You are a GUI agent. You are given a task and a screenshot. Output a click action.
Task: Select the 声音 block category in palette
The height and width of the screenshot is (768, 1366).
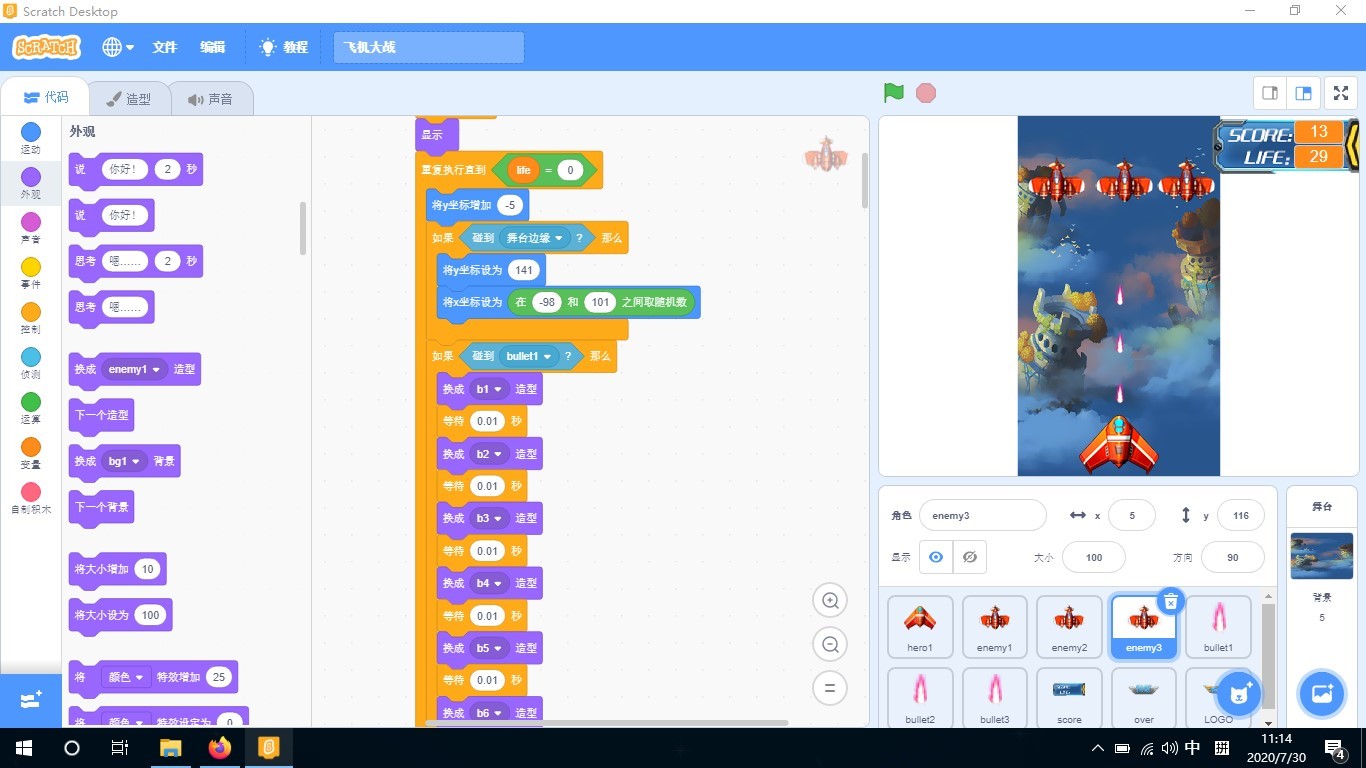tap(31, 228)
